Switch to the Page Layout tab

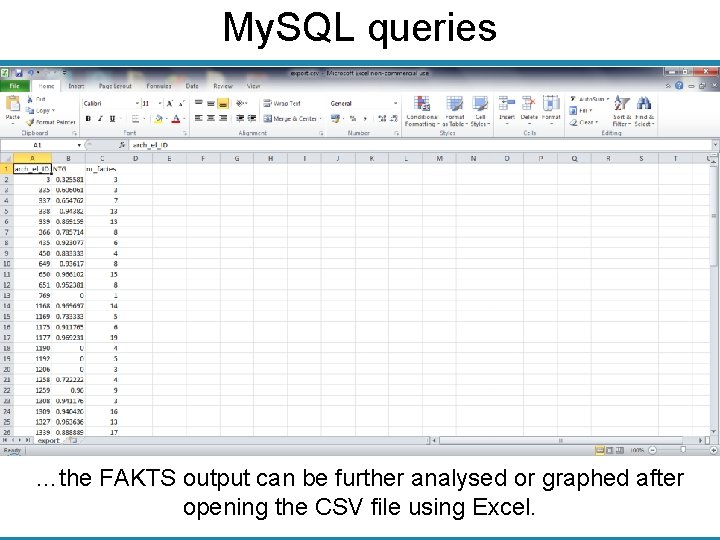[115, 86]
